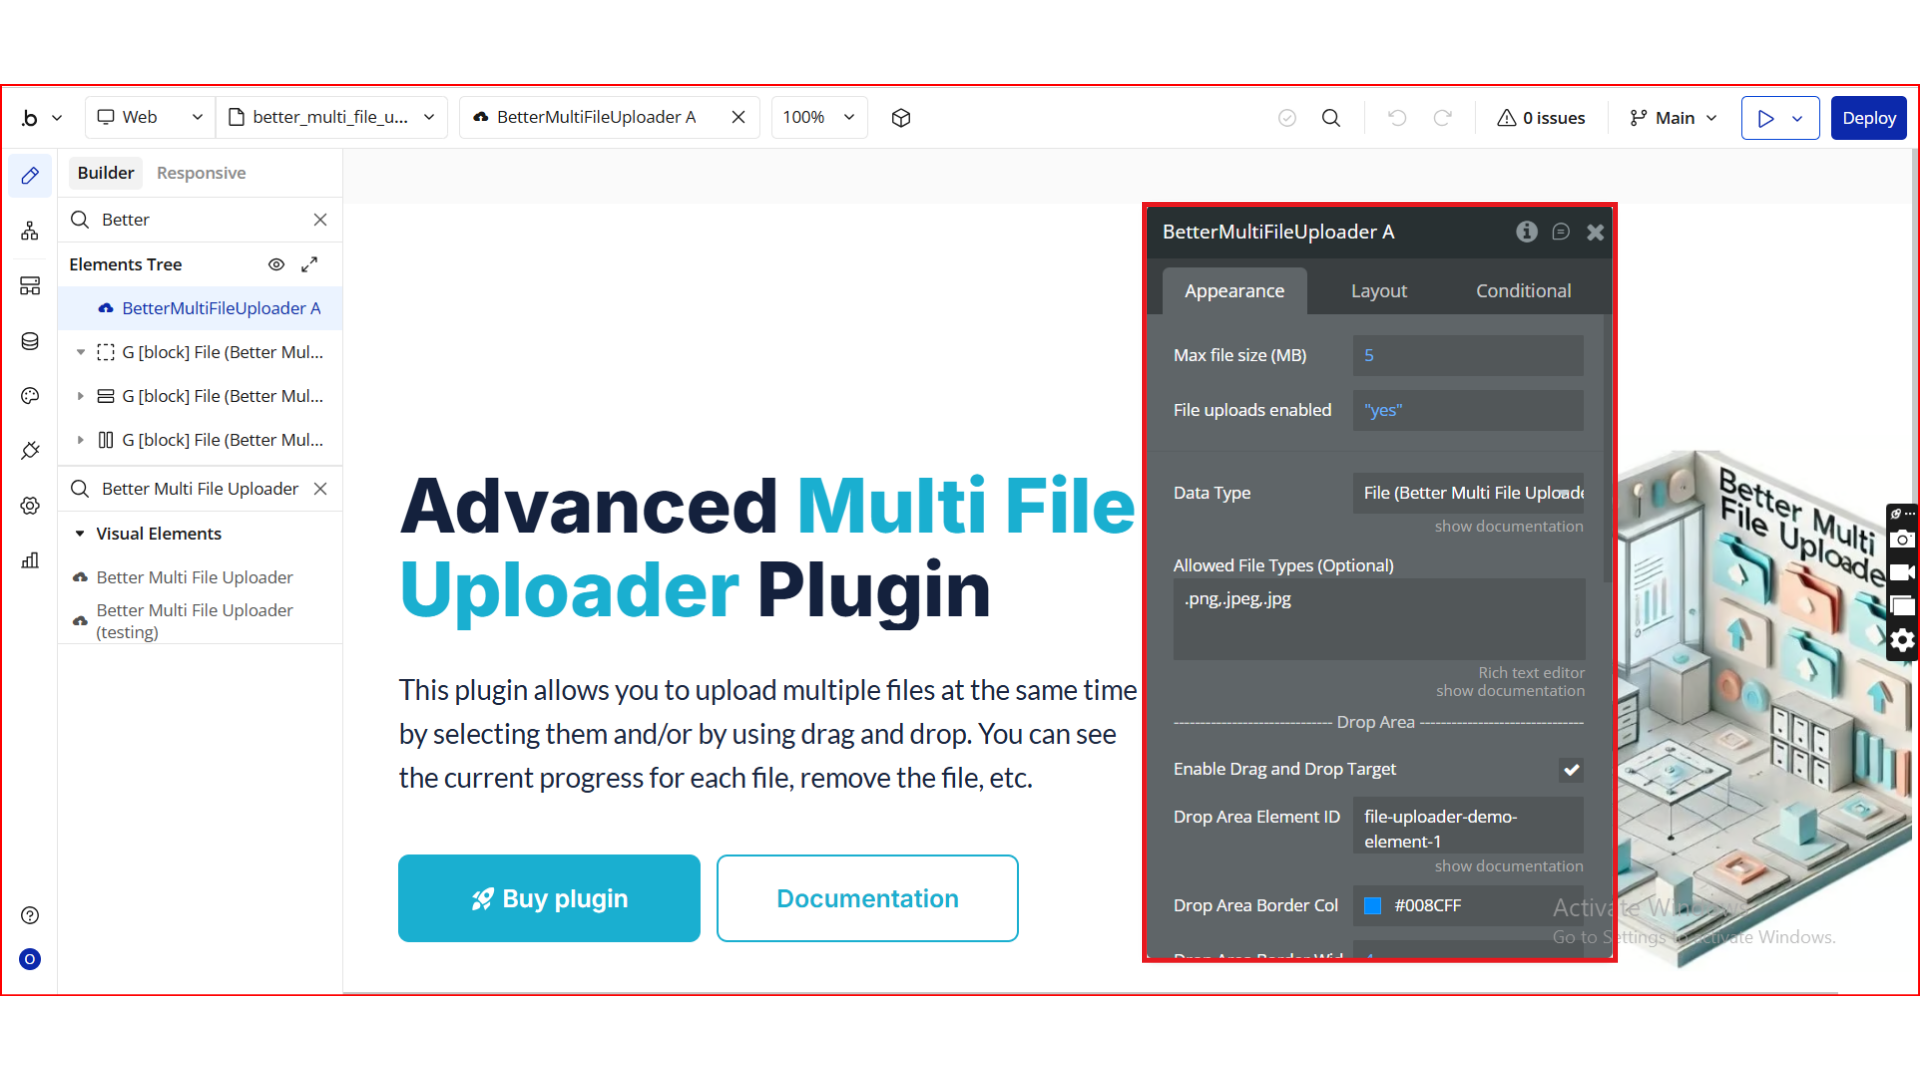Click the Drop Area Border Color swatch

[x=1373, y=906]
